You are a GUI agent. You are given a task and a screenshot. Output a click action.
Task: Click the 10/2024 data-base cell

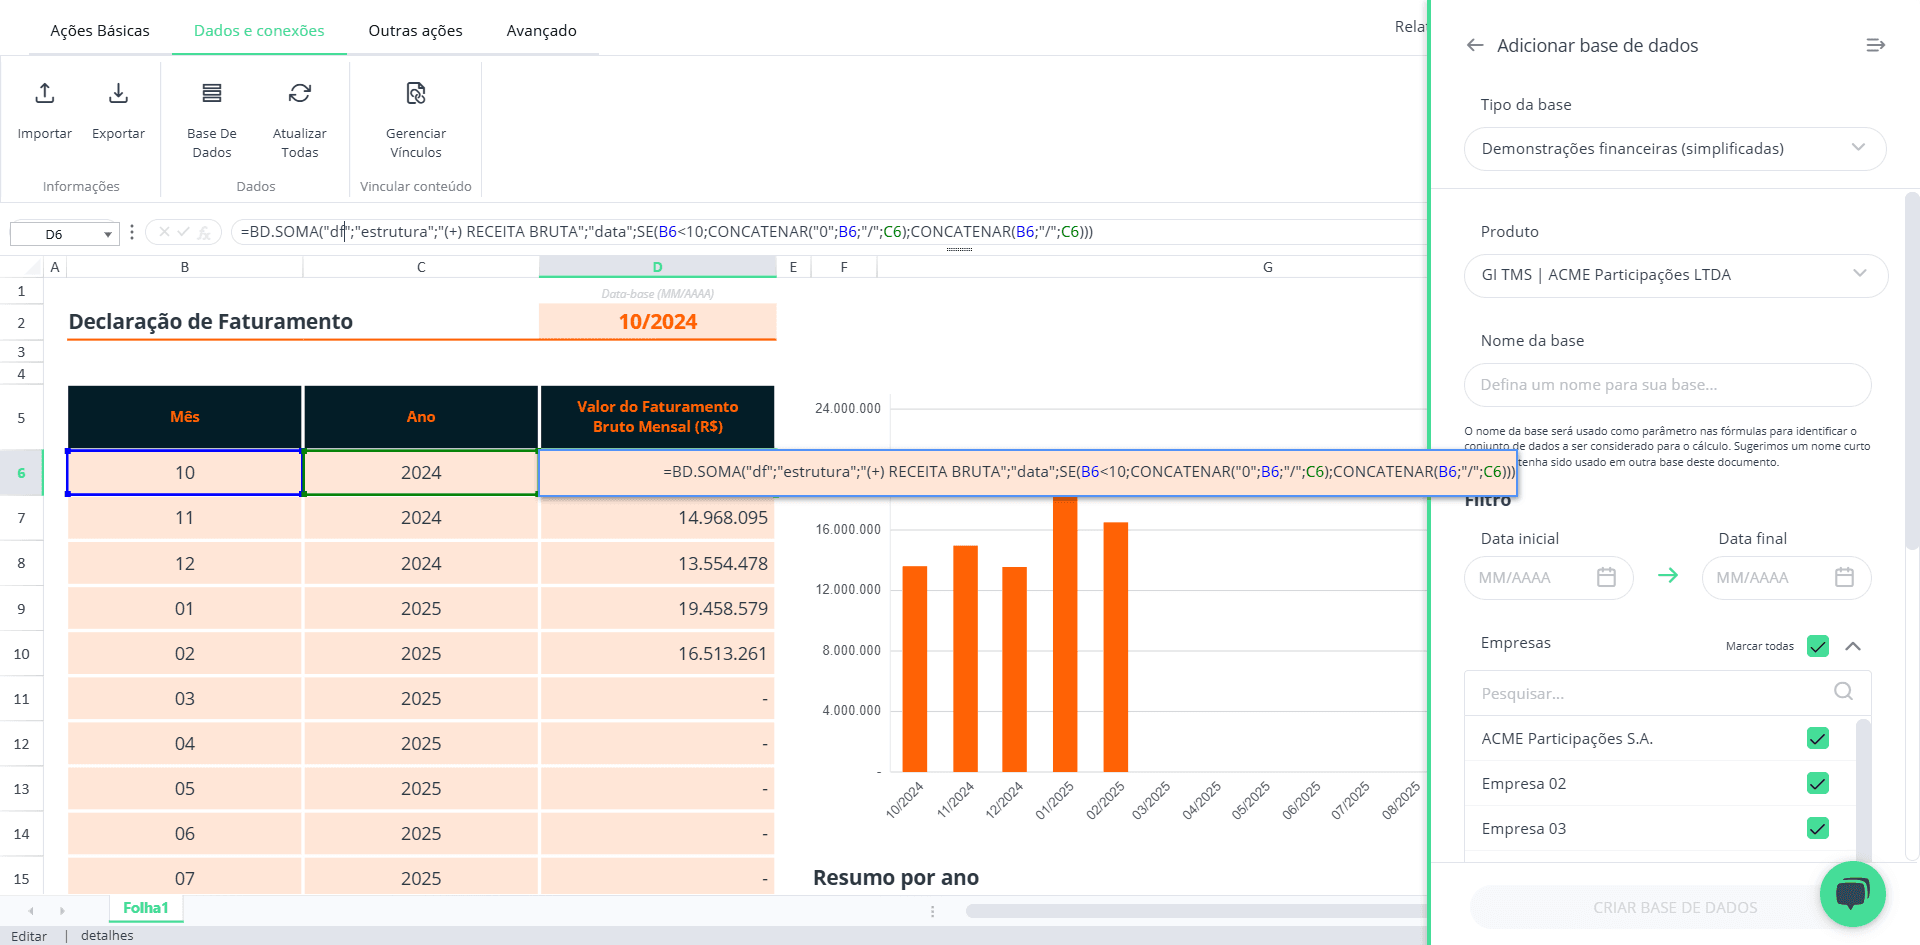pos(657,322)
